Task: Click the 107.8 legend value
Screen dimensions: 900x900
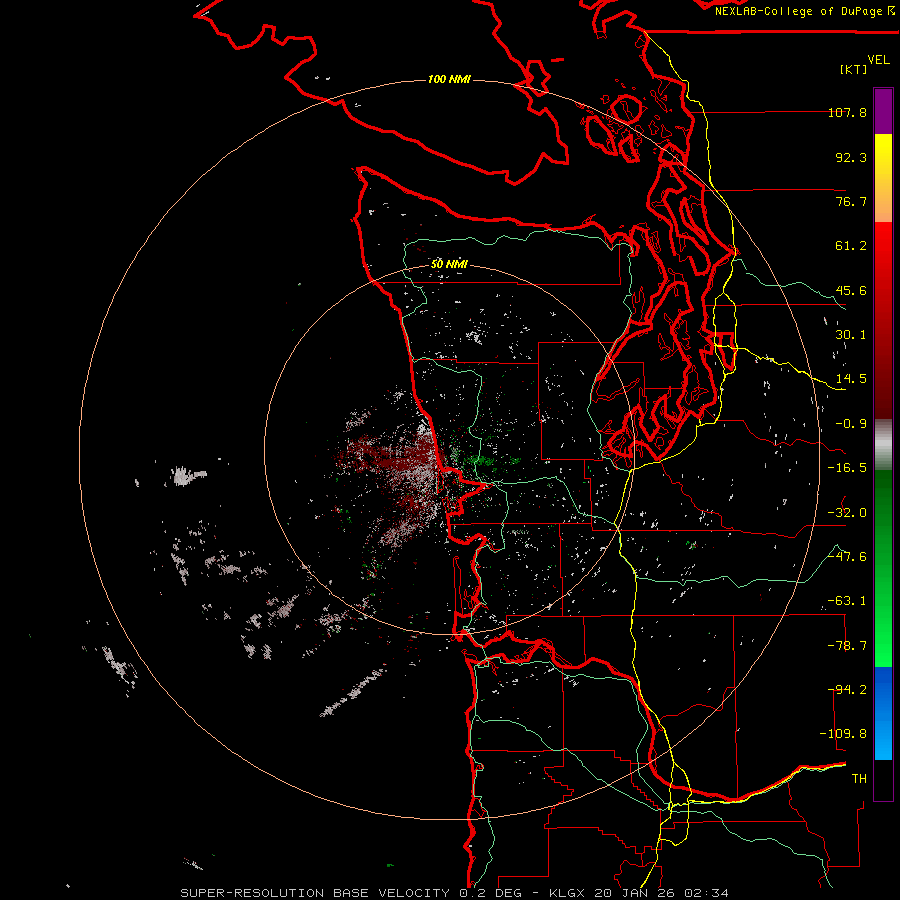Action: point(847,112)
